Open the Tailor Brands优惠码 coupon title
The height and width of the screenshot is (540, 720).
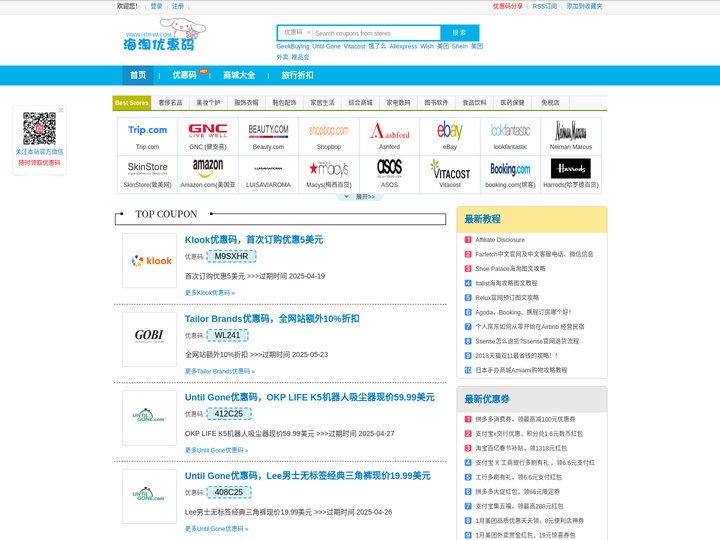point(272,319)
